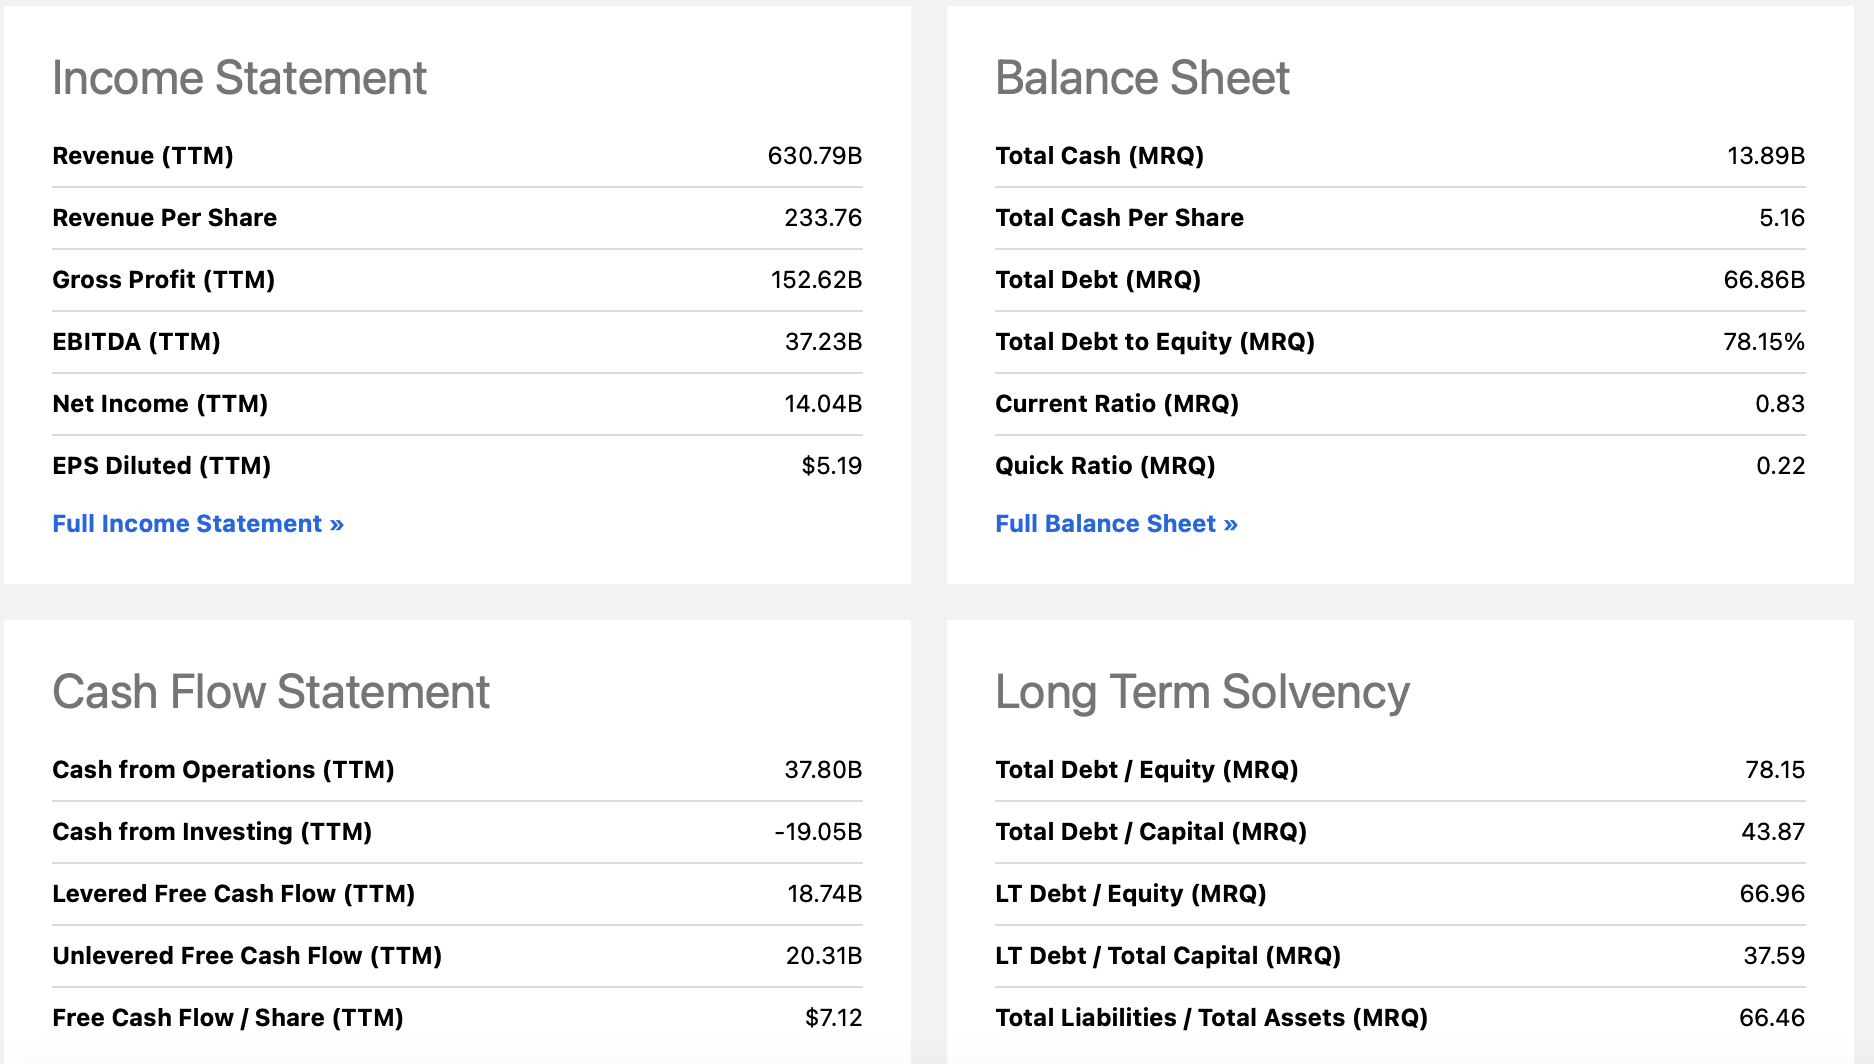Open the Full Income Statement link
1874x1064 pixels.
click(198, 524)
